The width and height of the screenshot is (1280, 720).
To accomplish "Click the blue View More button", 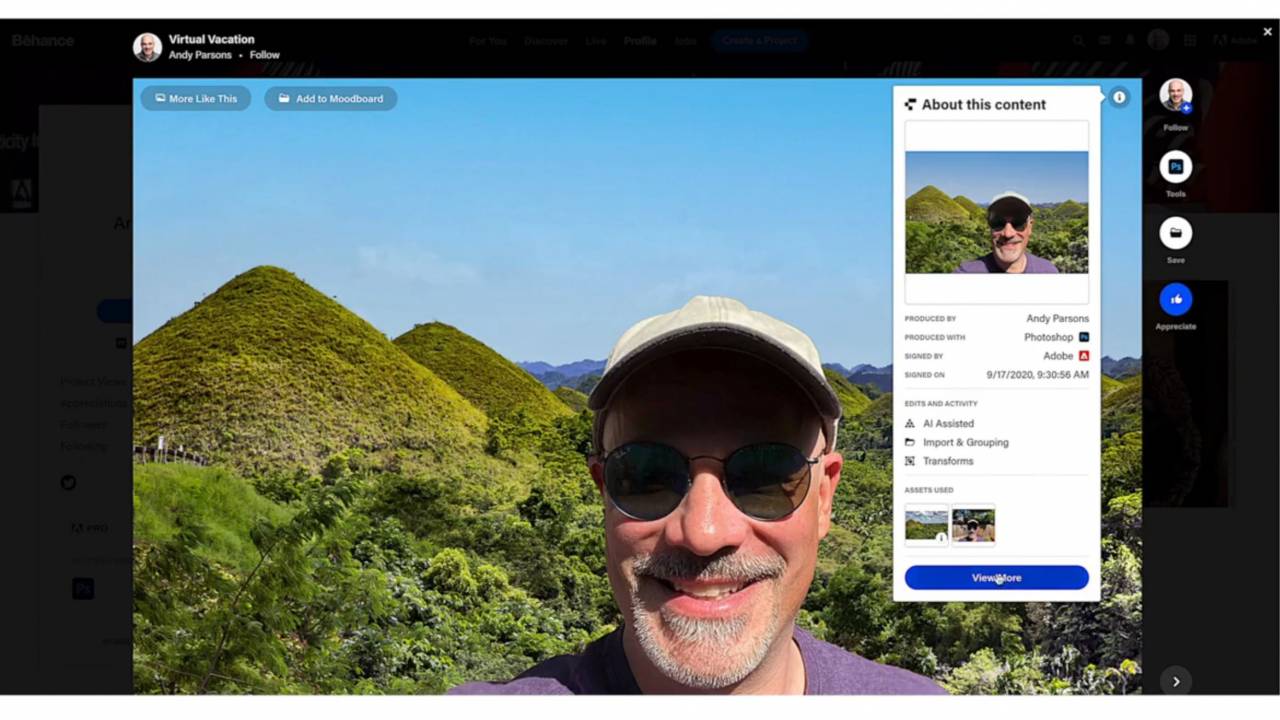I will click(997, 578).
